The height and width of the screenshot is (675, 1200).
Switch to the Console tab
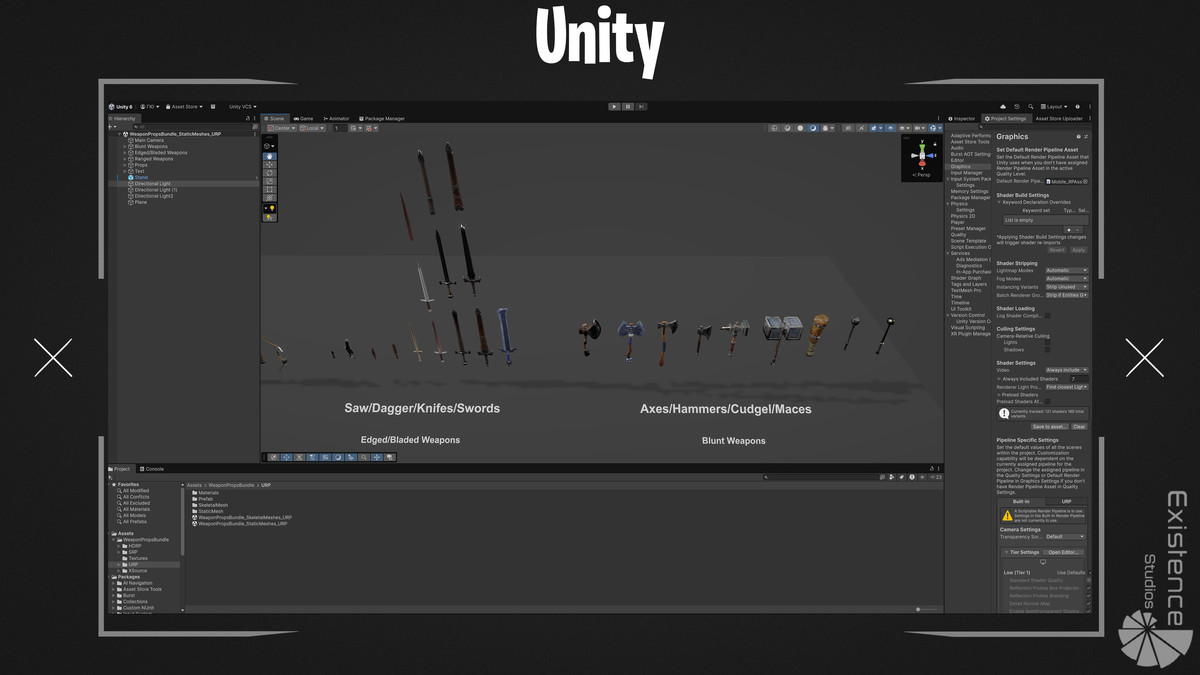(x=152, y=469)
